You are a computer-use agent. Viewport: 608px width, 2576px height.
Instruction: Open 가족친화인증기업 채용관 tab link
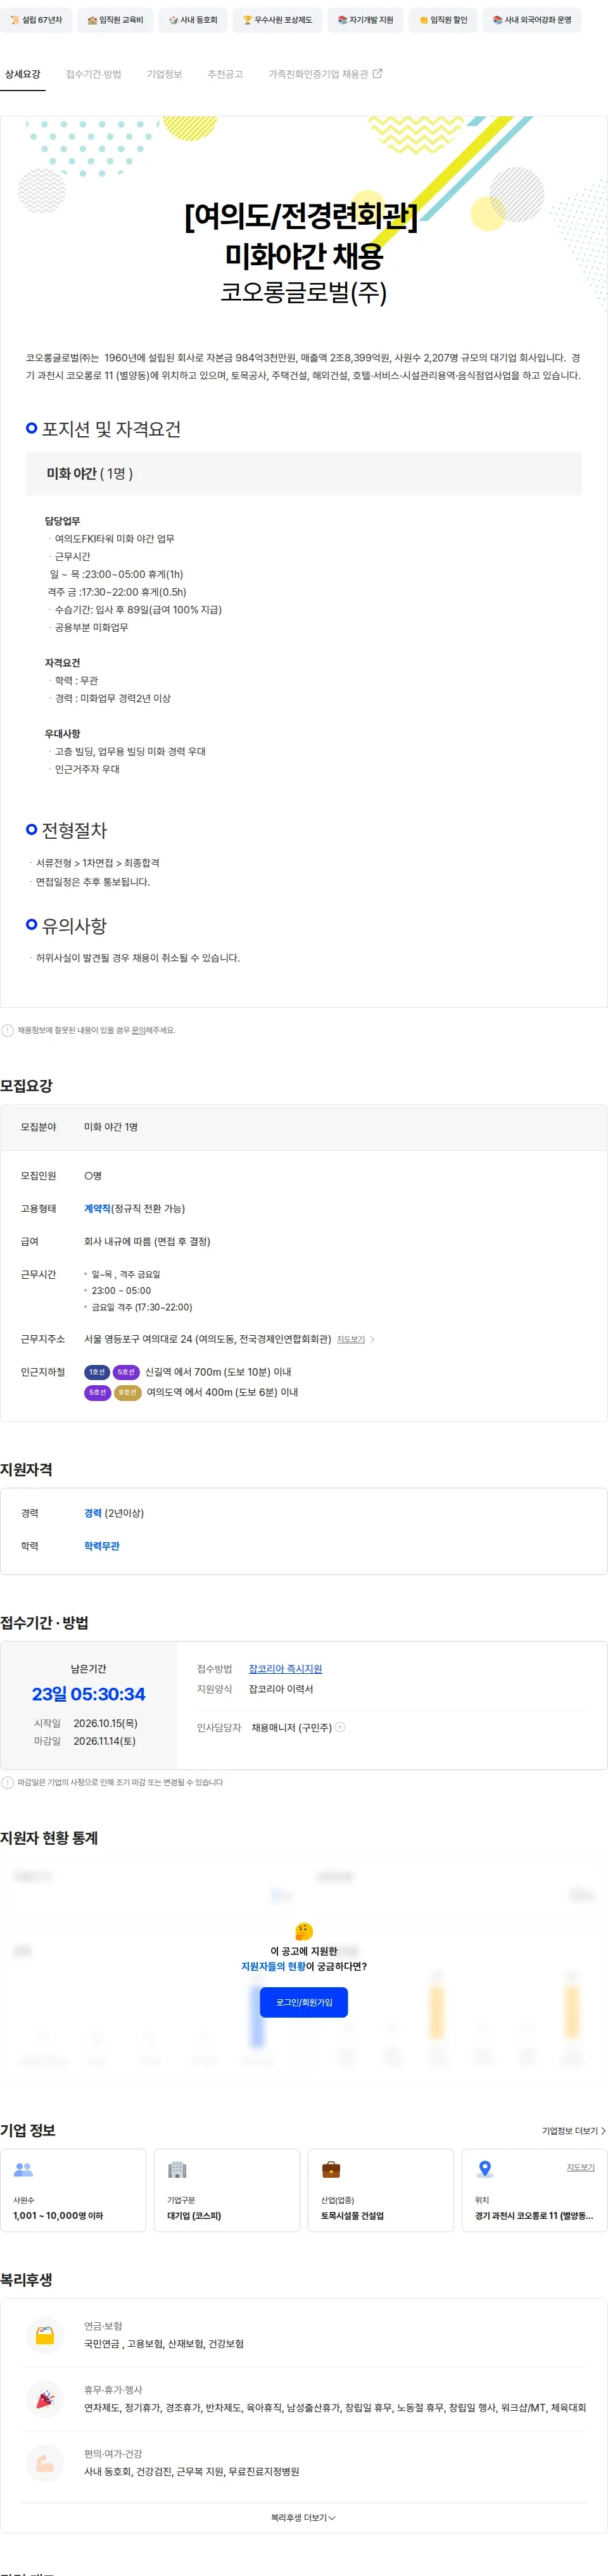325,74
